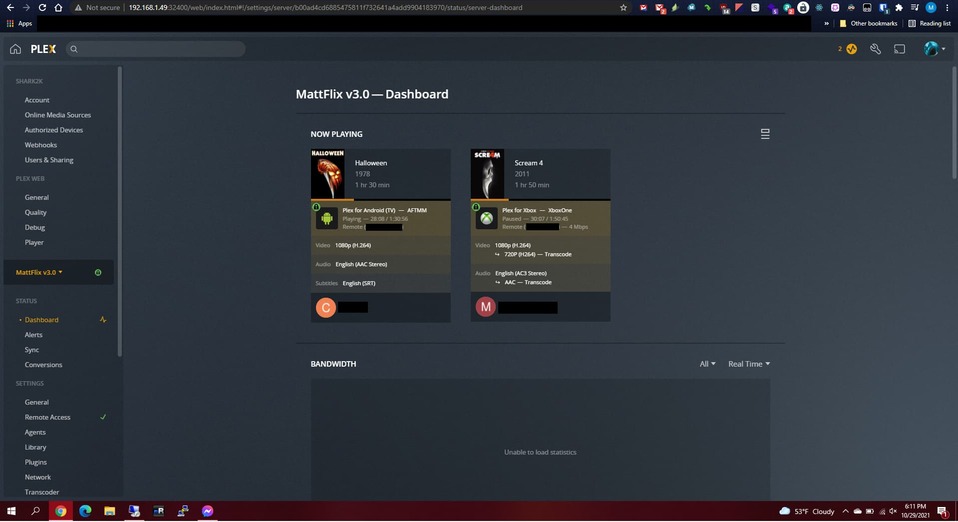Open File Explorer from the taskbar
958x522 pixels.
click(109, 511)
